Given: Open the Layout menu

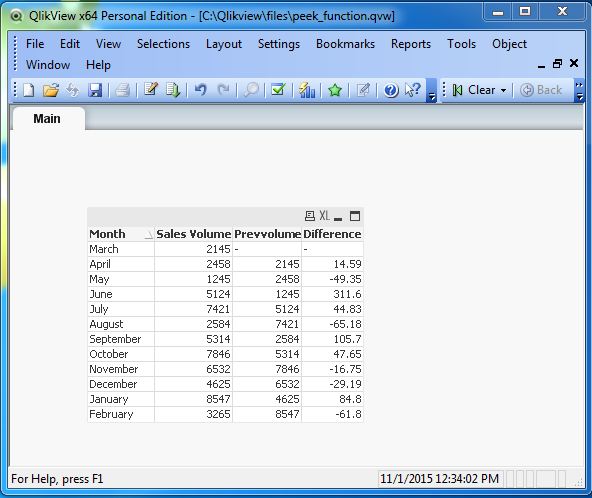Looking at the screenshot, I should (x=224, y=44).
